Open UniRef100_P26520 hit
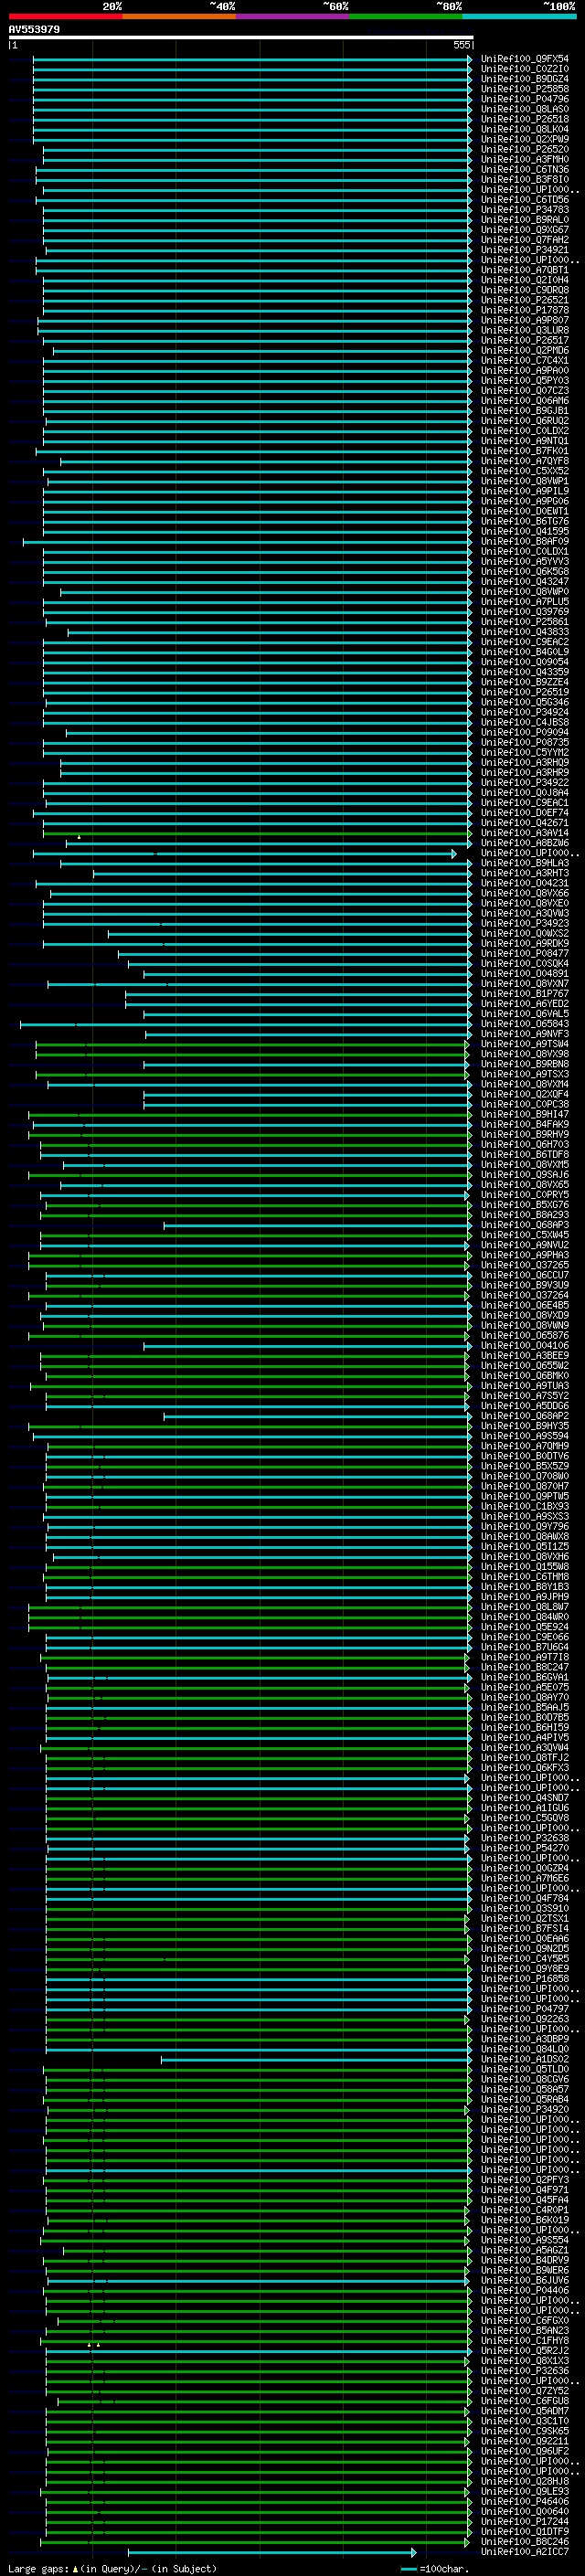The image size is (585, 2576). [525, 149]
